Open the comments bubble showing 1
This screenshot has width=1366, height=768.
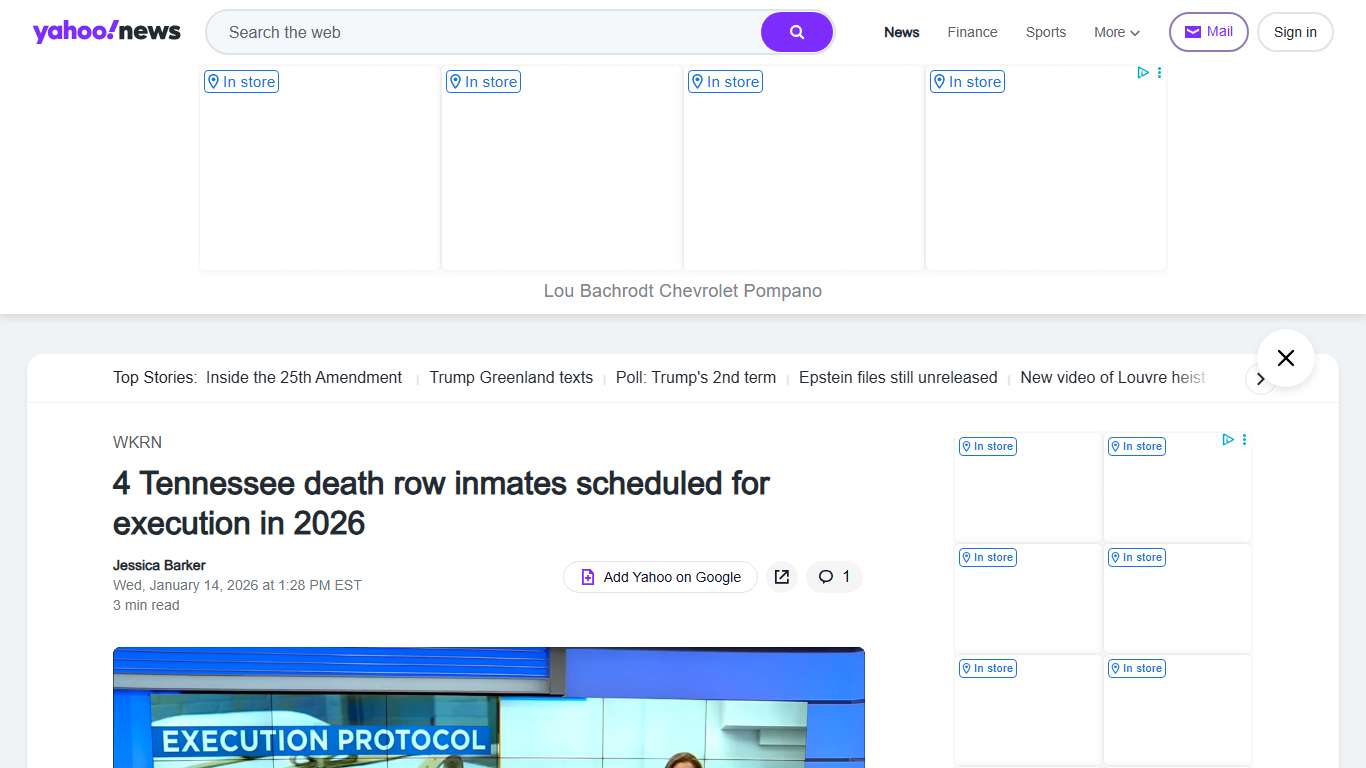click(x=834, y=577)
